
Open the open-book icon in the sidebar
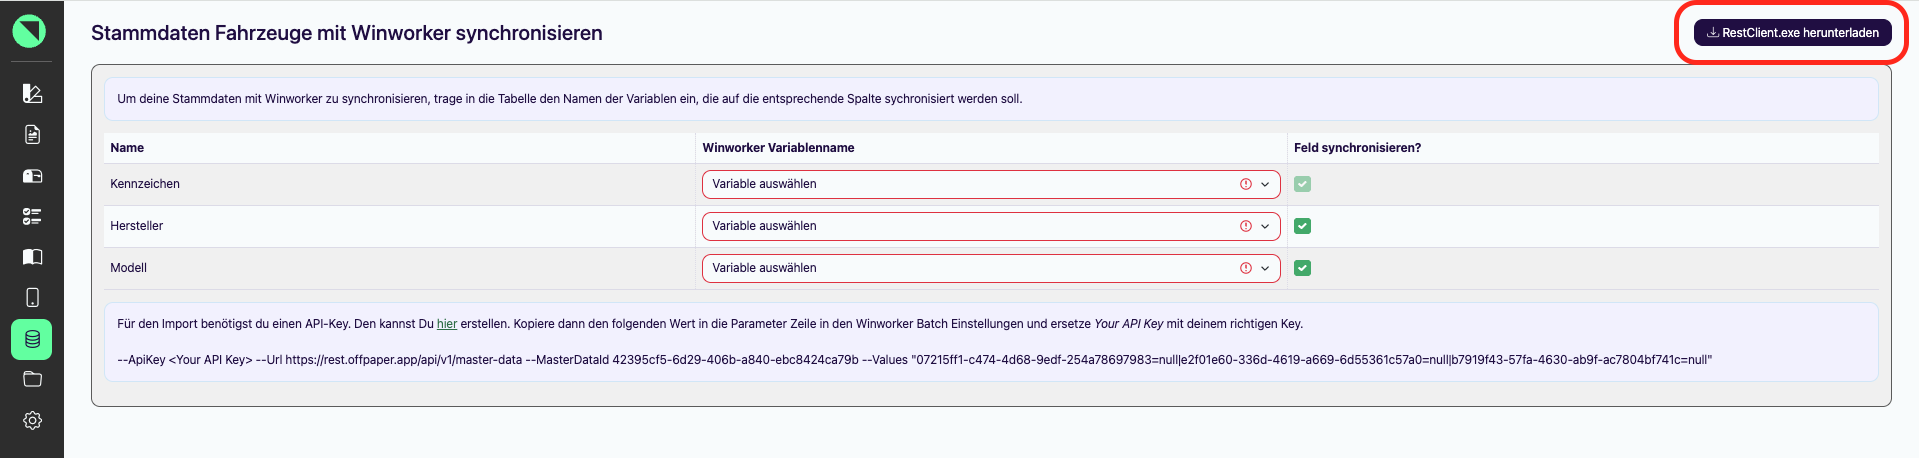pos(32,257)
